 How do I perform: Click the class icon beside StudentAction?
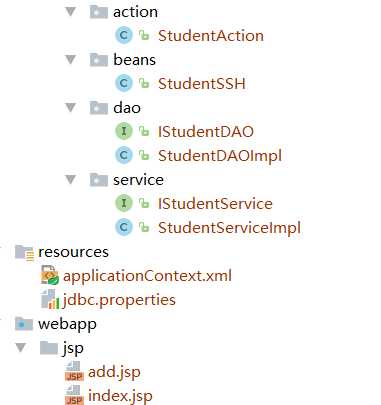click(124, 35)
